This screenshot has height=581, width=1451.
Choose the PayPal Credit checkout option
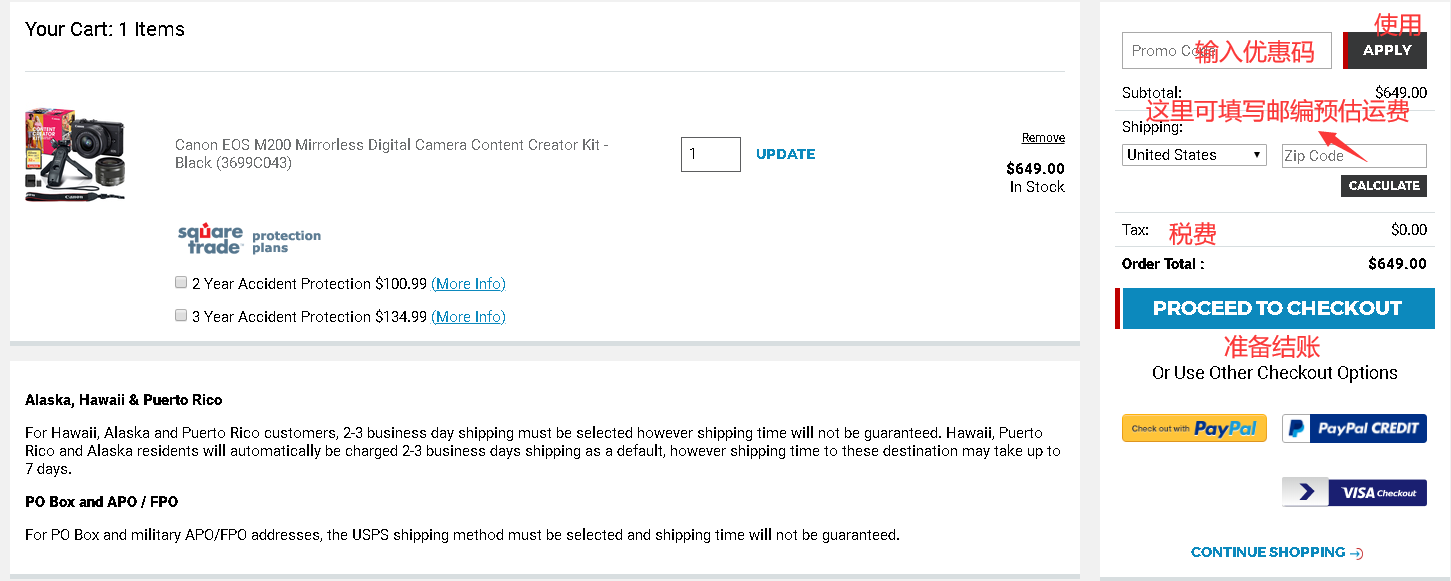click(1354, 428)
